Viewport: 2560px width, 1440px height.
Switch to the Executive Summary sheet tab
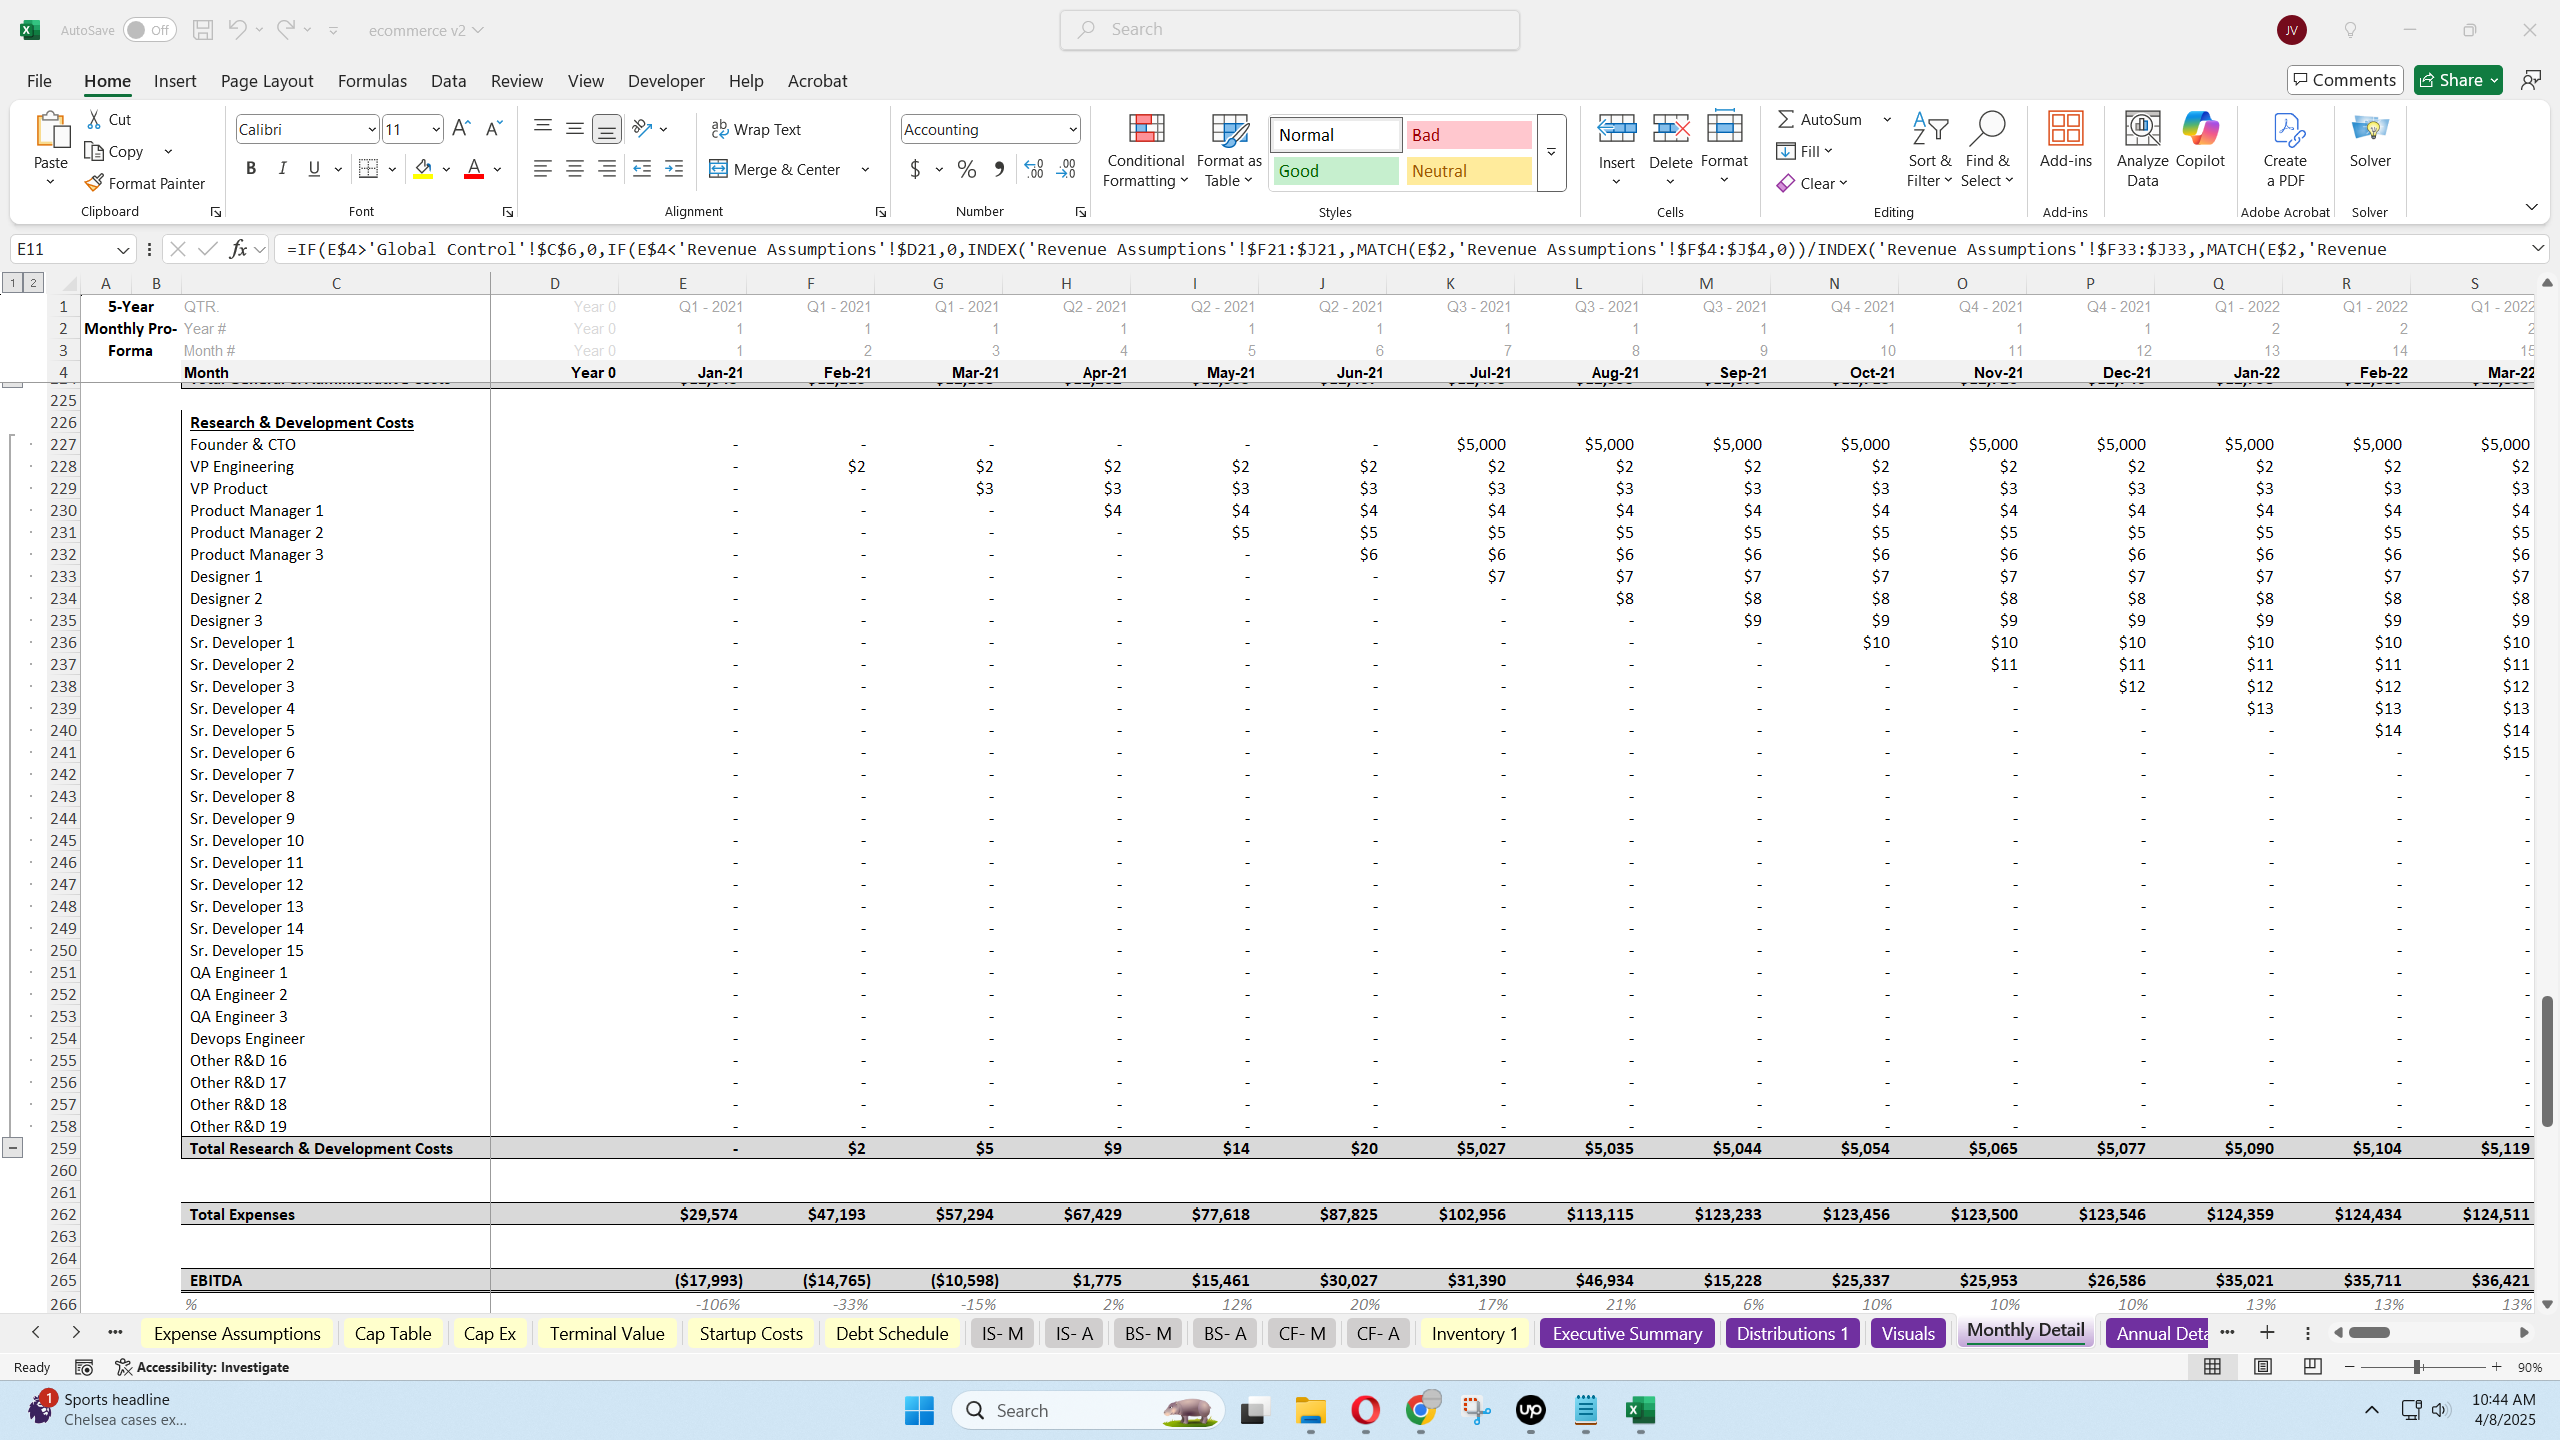point(1627,1333)
